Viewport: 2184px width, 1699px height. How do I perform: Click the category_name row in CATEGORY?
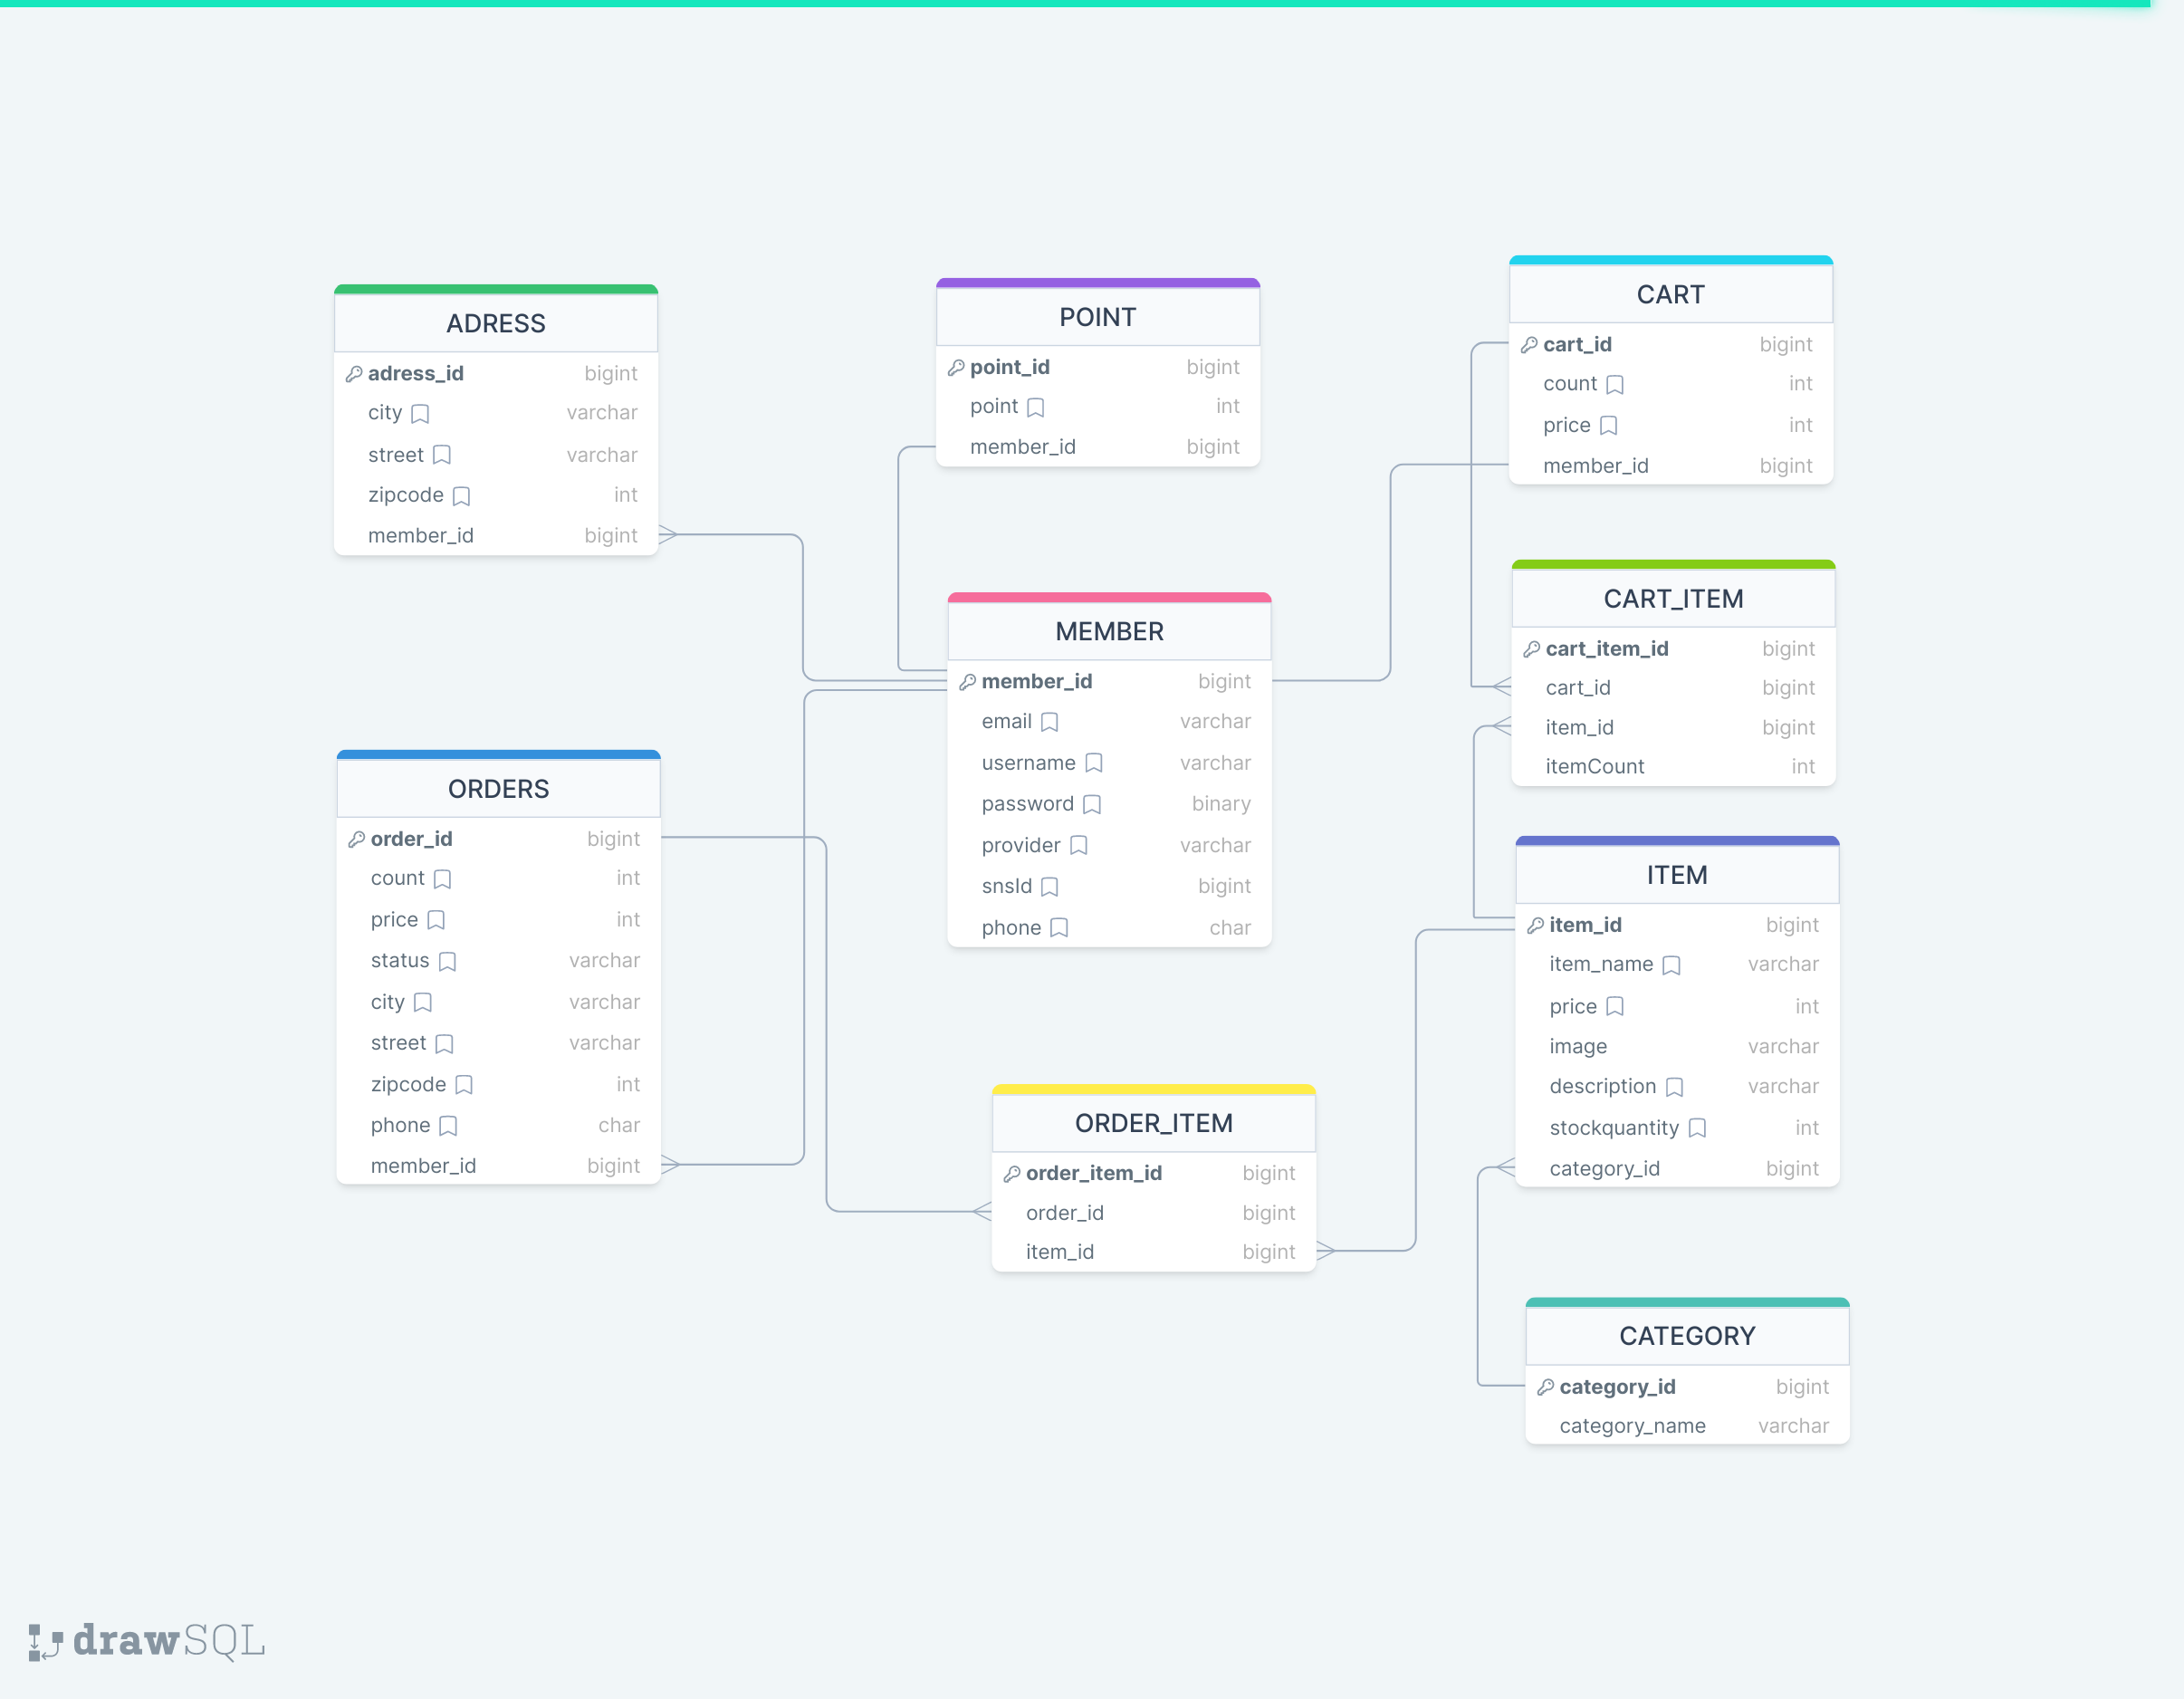click(x=1688, y=1426)
